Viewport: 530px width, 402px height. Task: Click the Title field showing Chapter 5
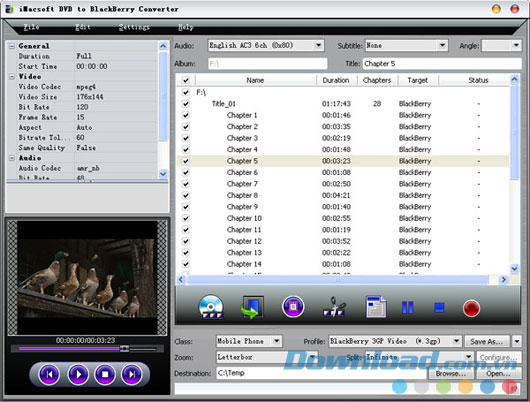pos(442,64)
